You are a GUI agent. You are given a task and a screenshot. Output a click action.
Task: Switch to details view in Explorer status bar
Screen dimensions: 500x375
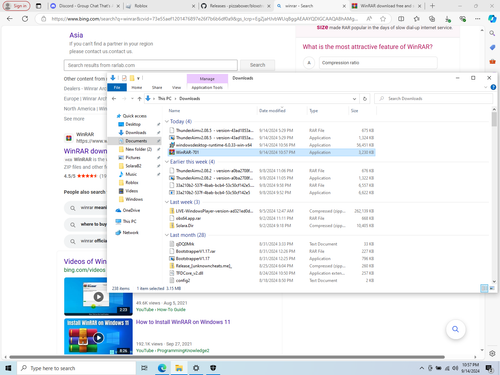pos(484,288)
